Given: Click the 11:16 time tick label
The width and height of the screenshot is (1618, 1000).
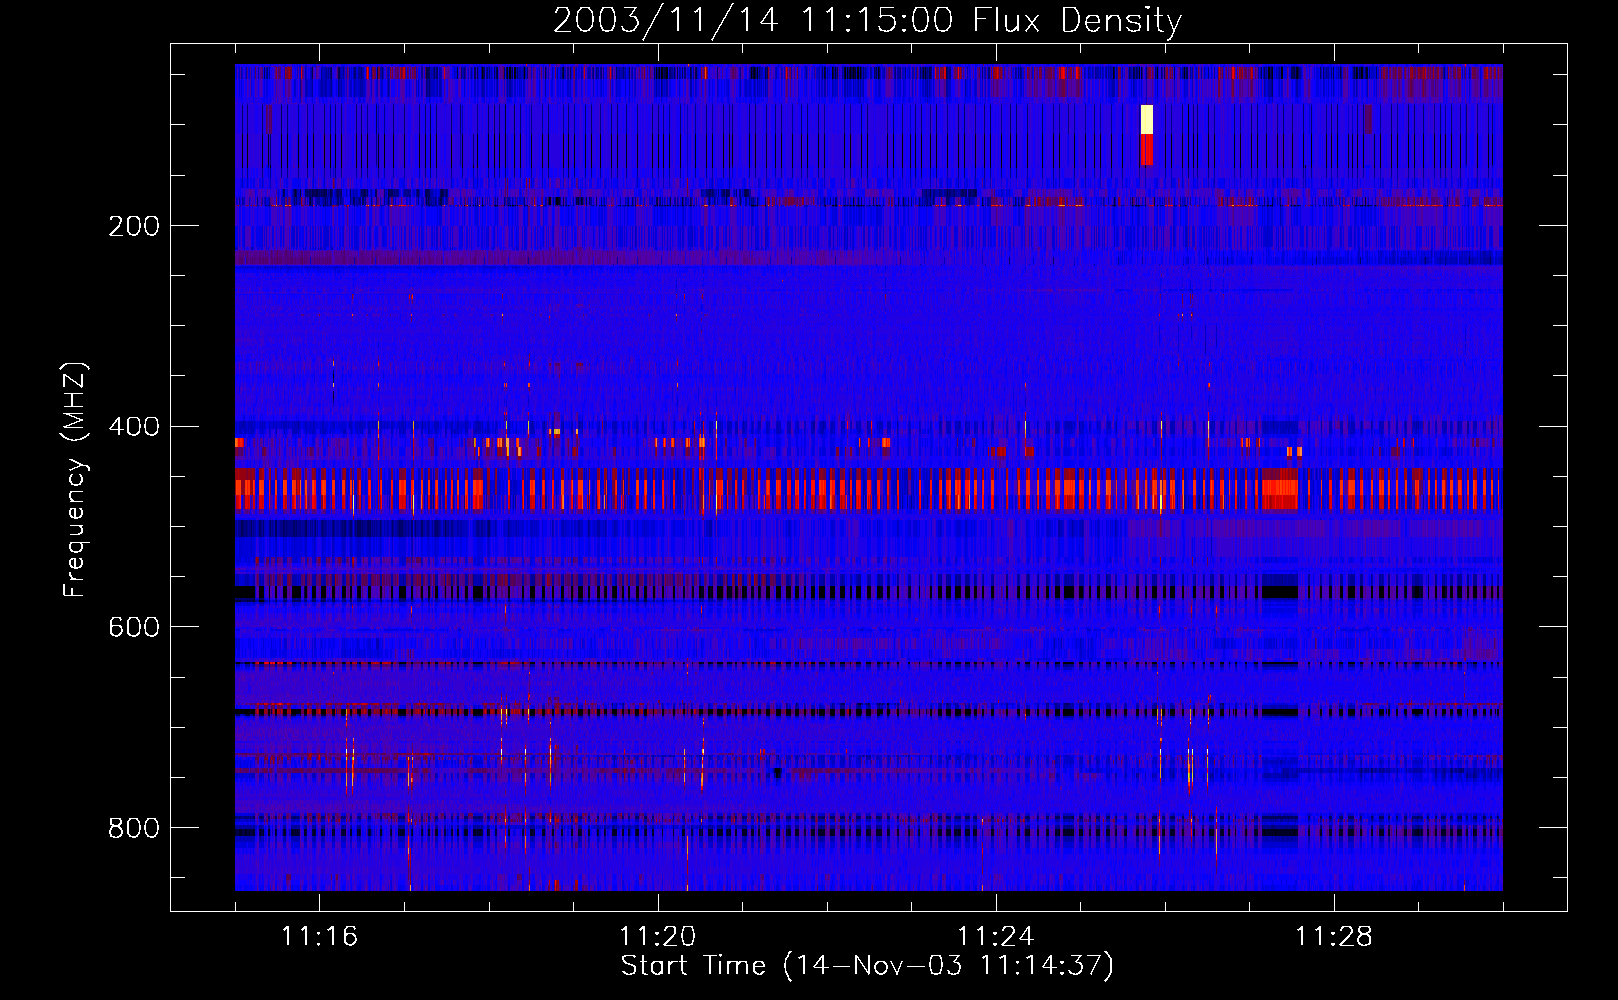Looking at the screenshot, I should 319,937.
